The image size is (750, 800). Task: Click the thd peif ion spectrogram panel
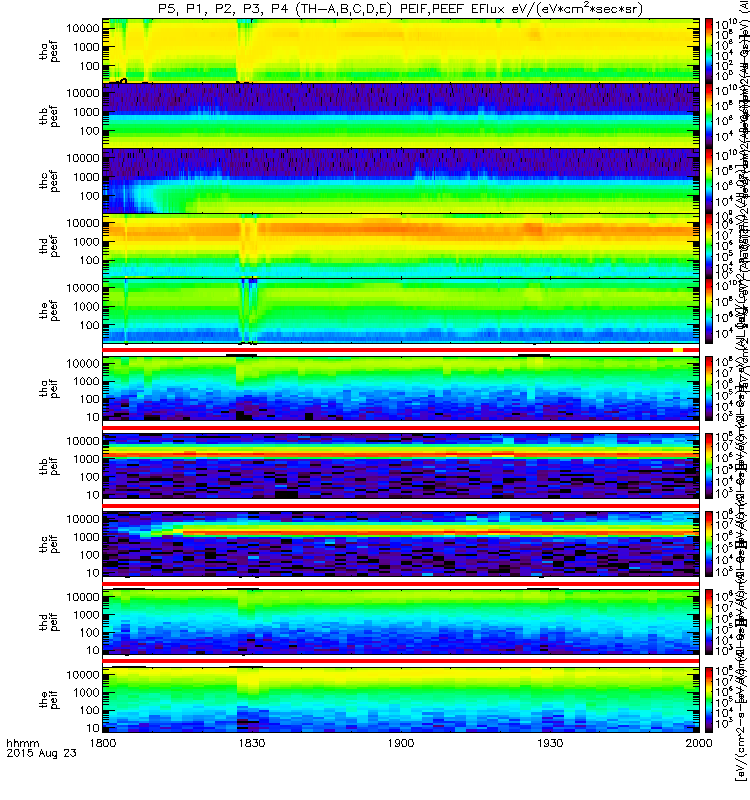pos(401,621)
